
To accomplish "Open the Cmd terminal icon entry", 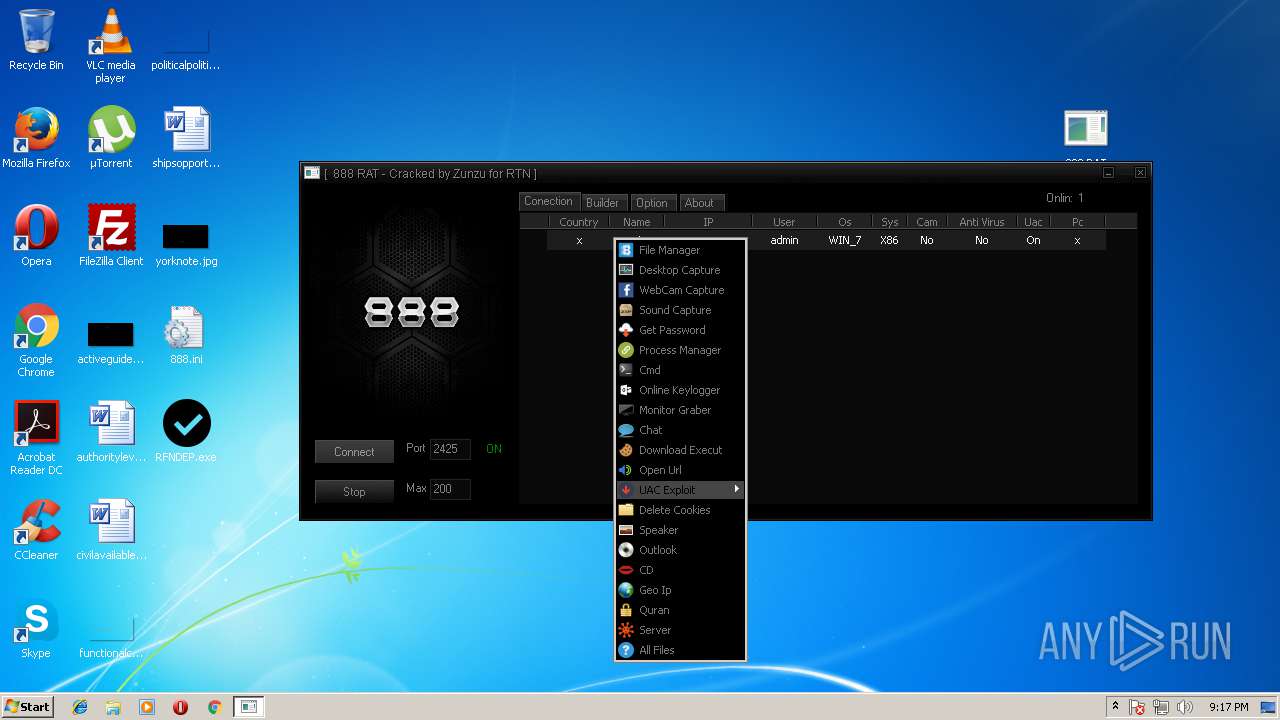I will click(x=626, y=370).
